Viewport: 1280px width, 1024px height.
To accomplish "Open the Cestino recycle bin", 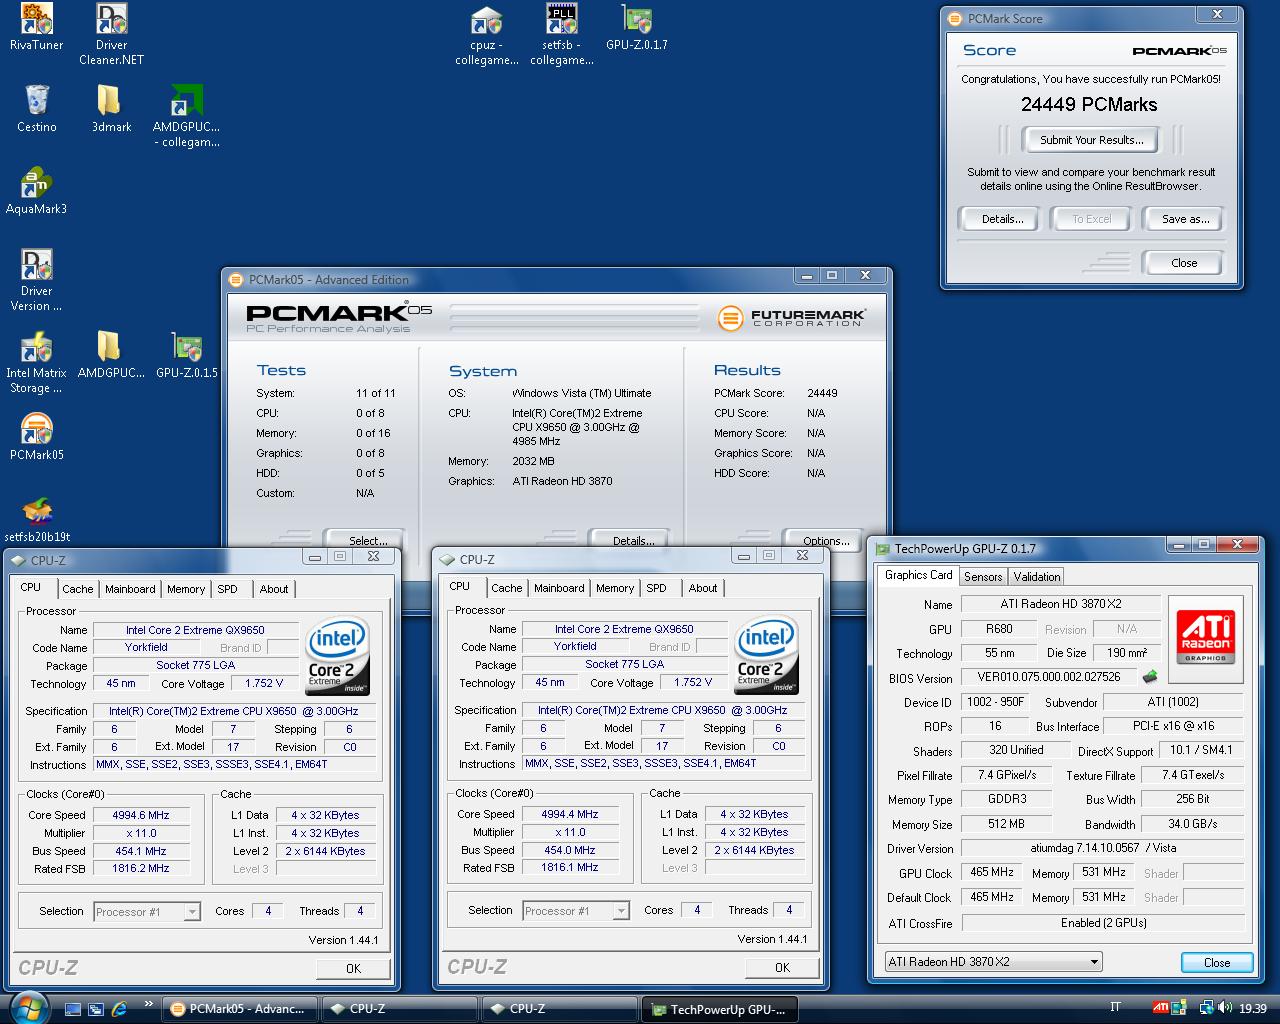I will pyautogui.click(x=37, y=101).
